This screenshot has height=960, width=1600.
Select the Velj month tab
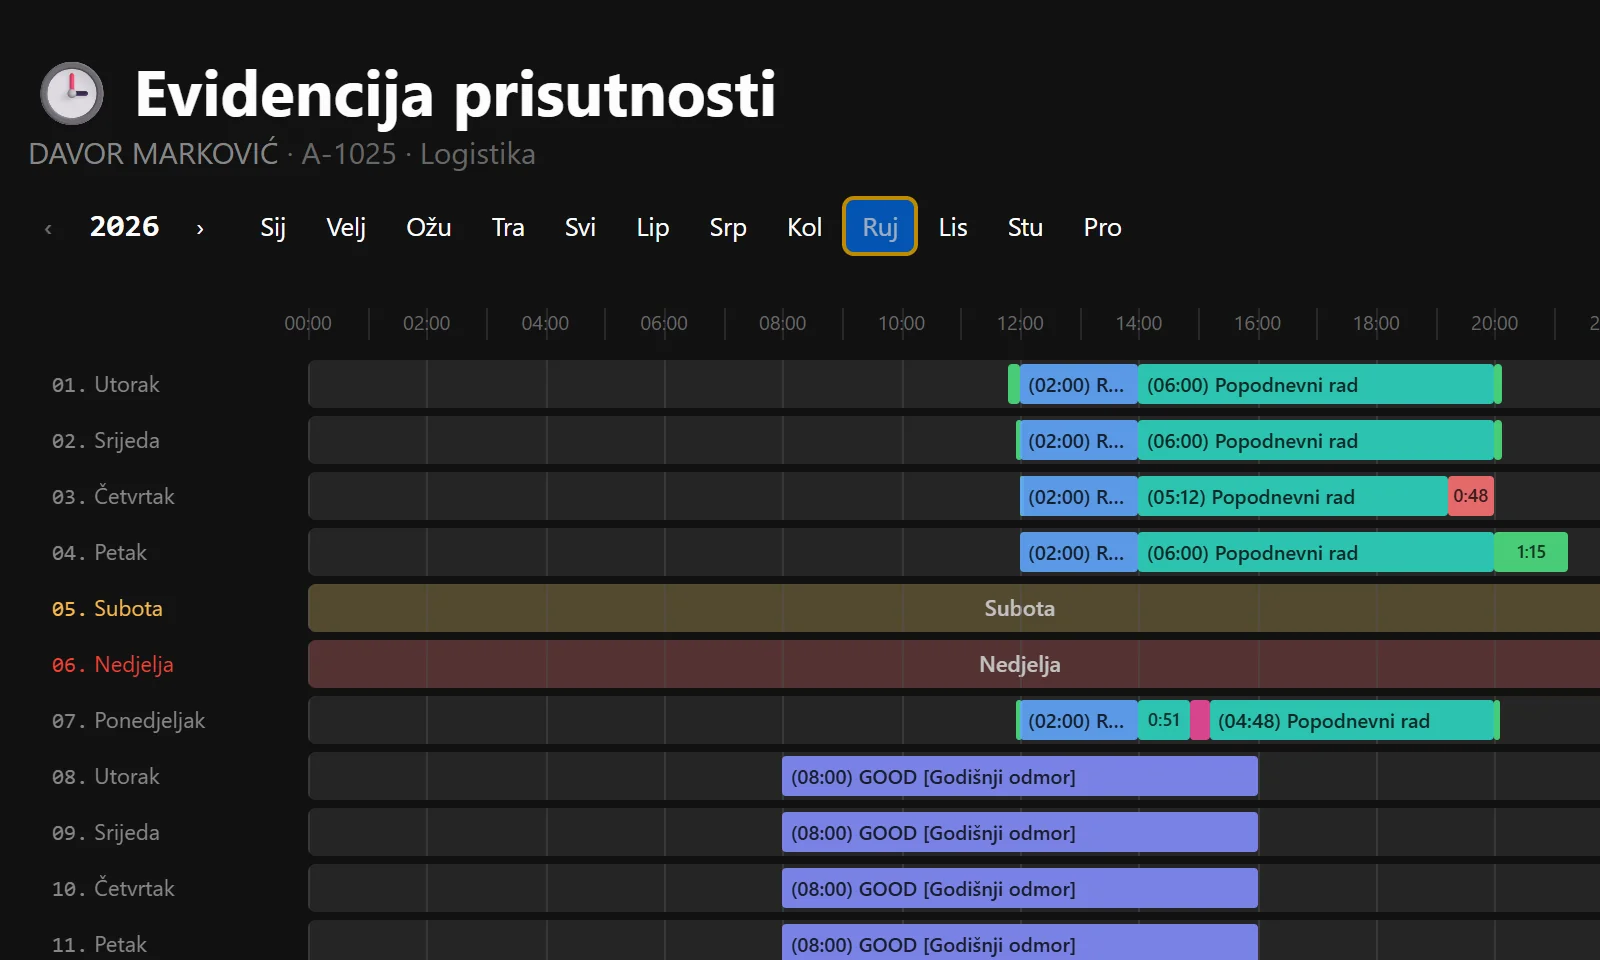coord(346,227)
